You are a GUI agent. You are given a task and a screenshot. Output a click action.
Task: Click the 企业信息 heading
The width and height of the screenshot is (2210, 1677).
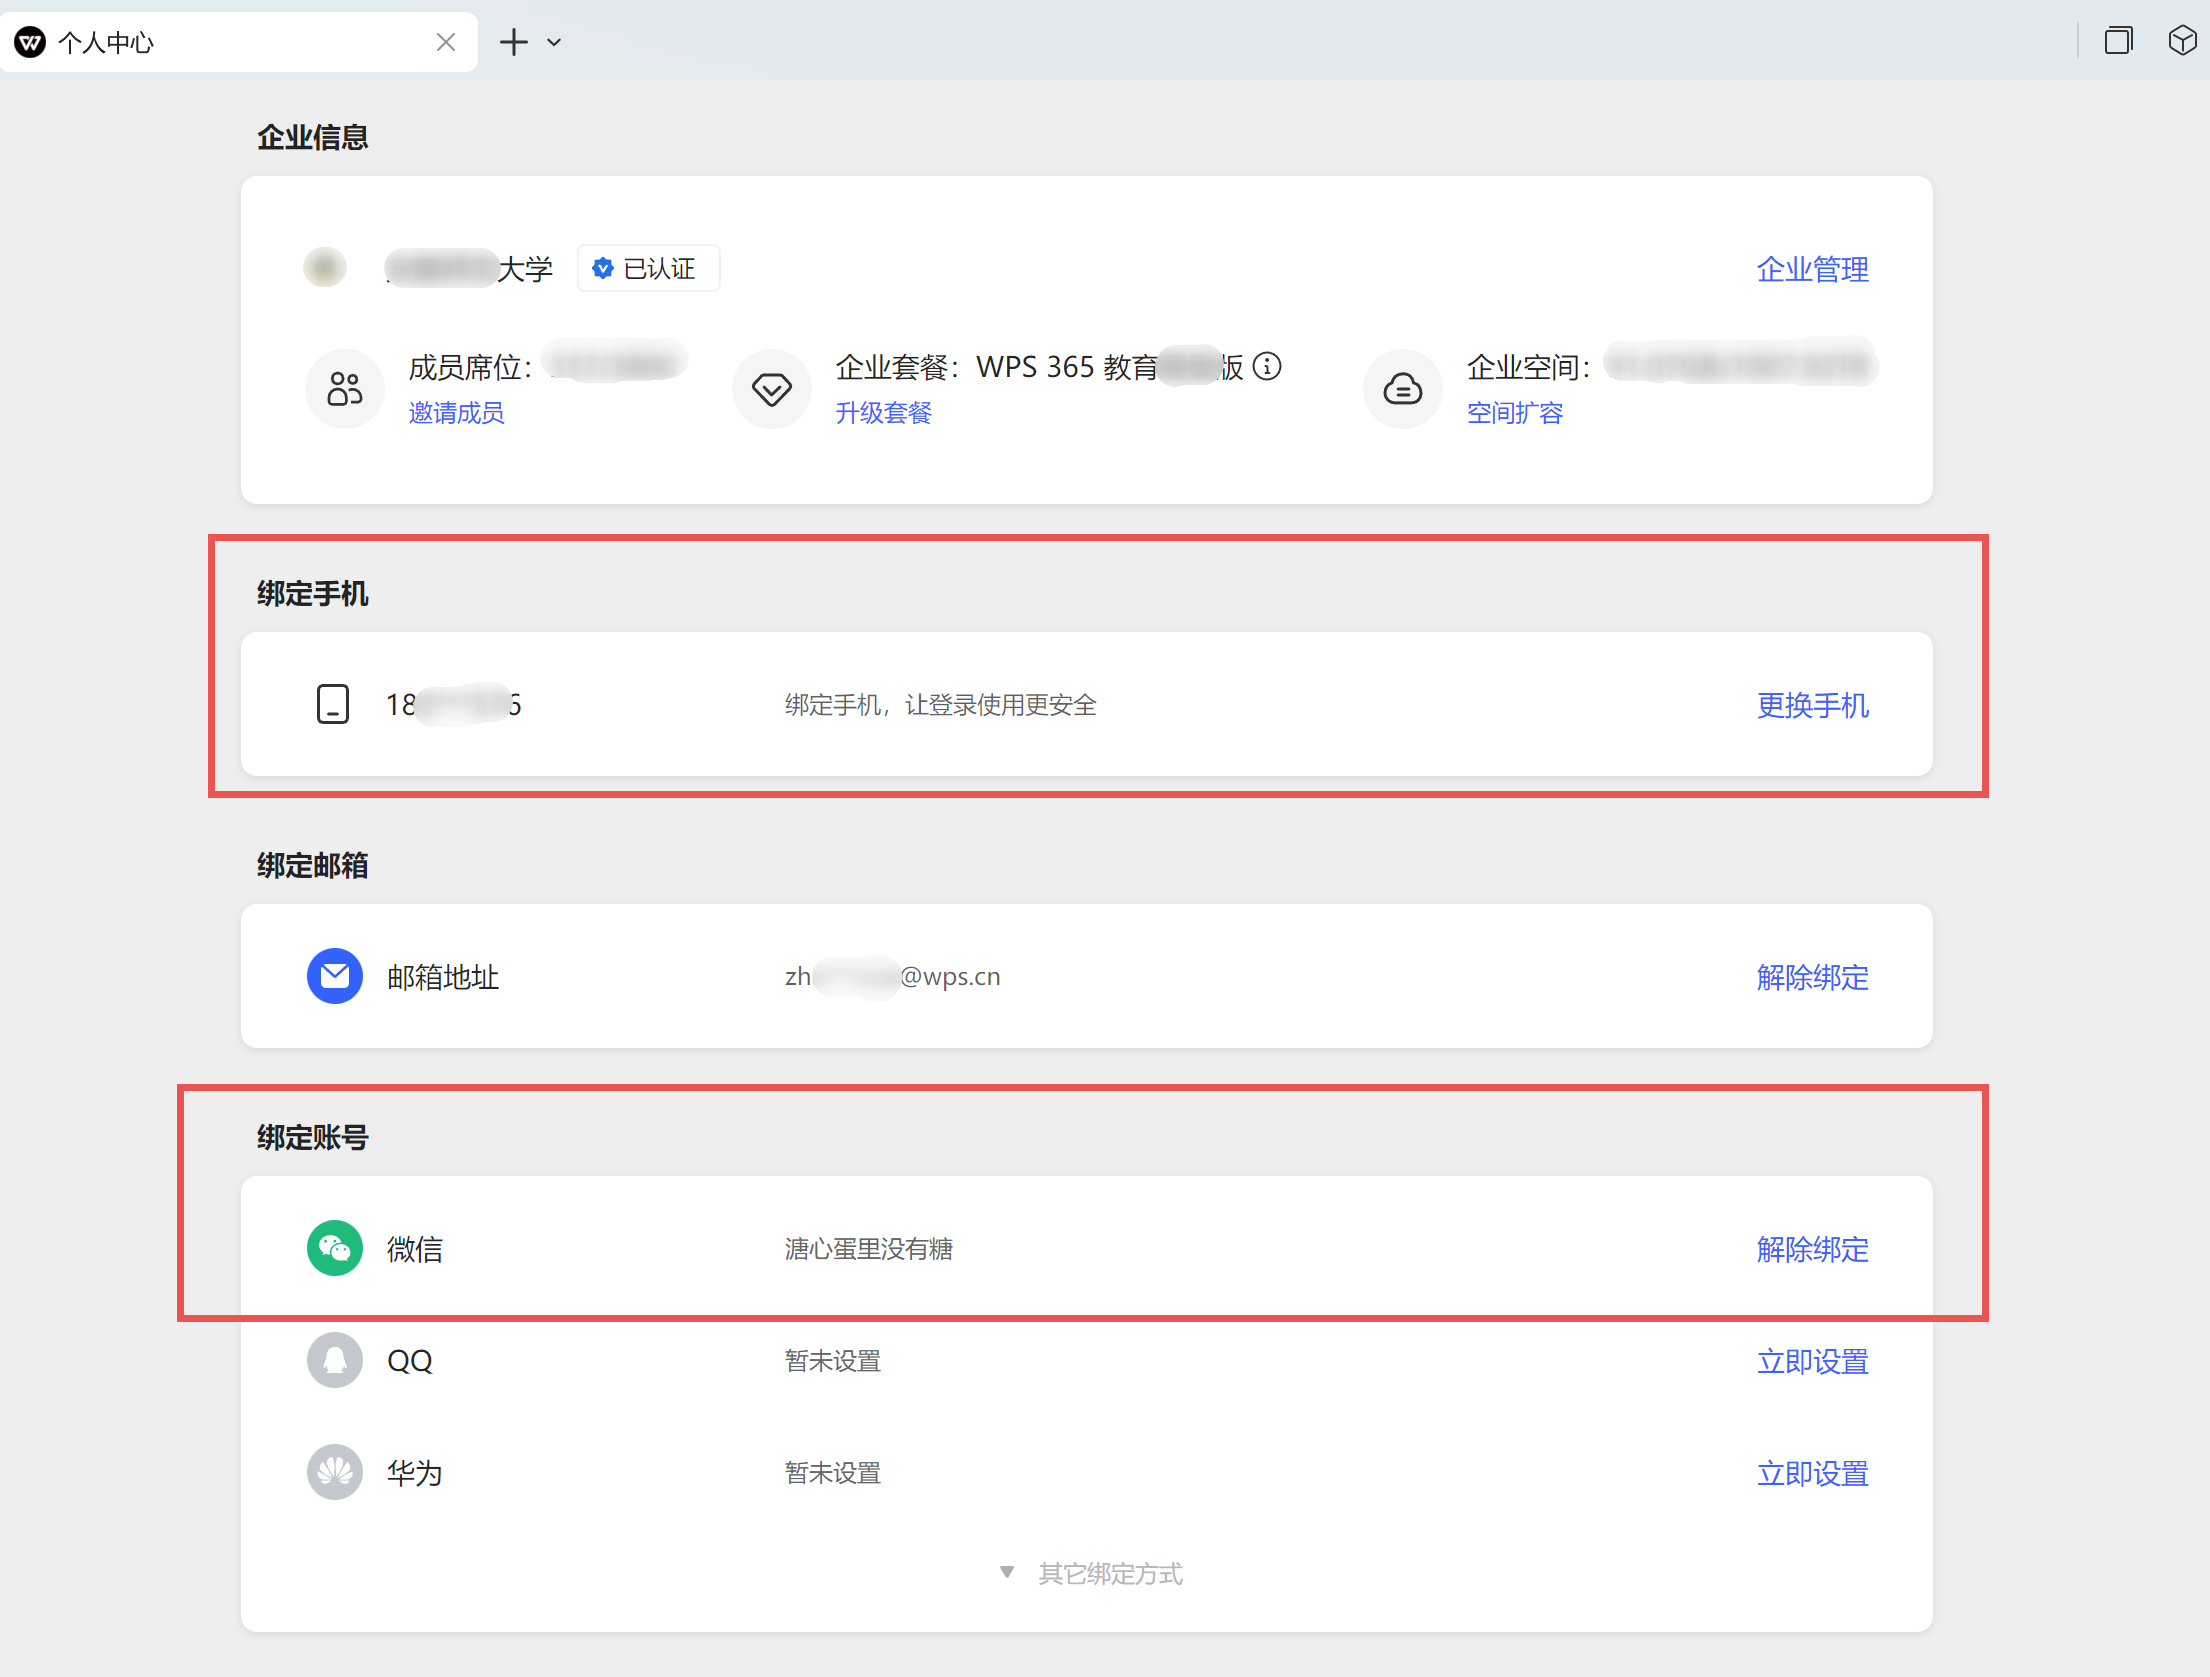click(312, 137)
